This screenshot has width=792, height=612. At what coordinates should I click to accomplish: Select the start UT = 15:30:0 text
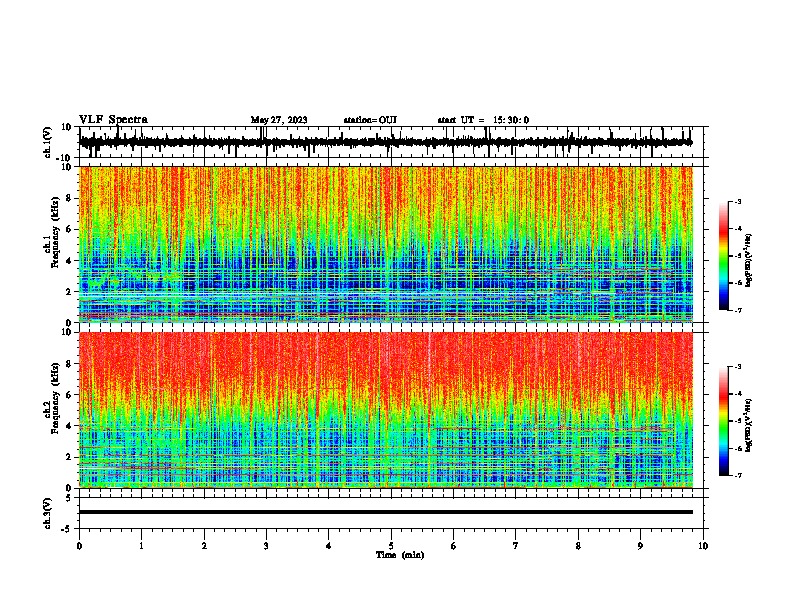click(x=483, y=120)
